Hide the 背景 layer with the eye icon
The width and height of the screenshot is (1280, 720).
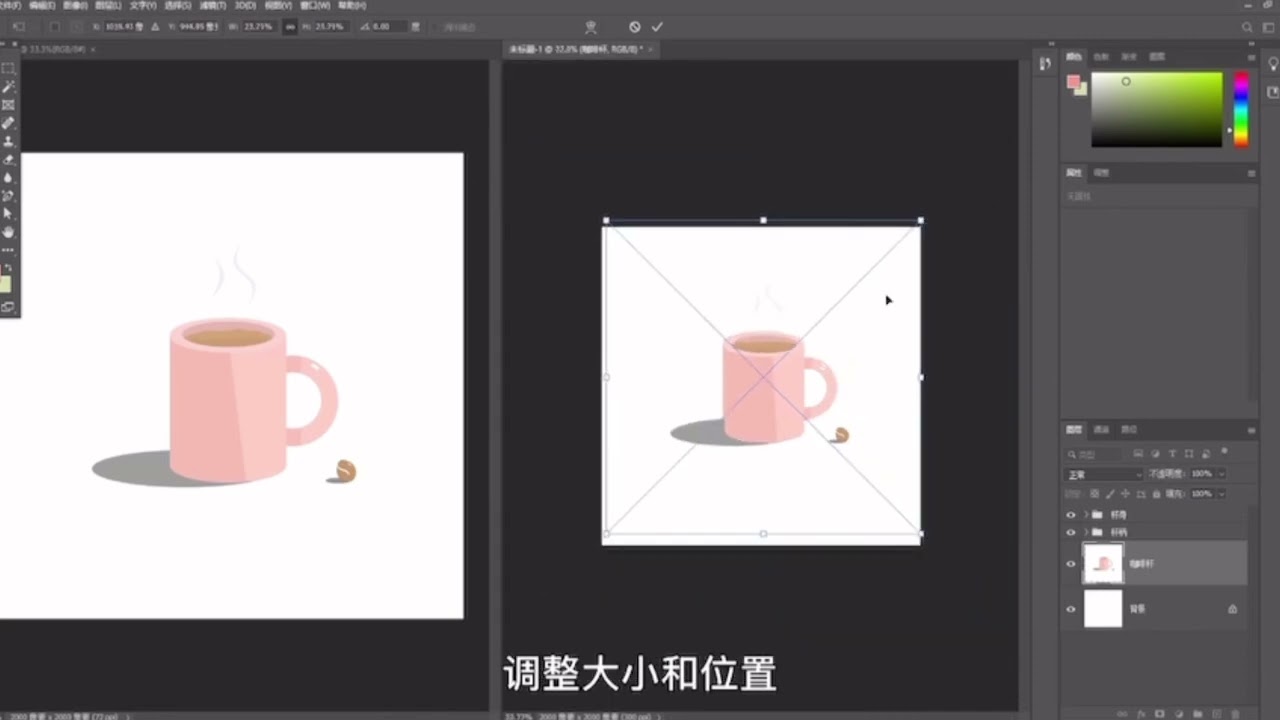1071,609
